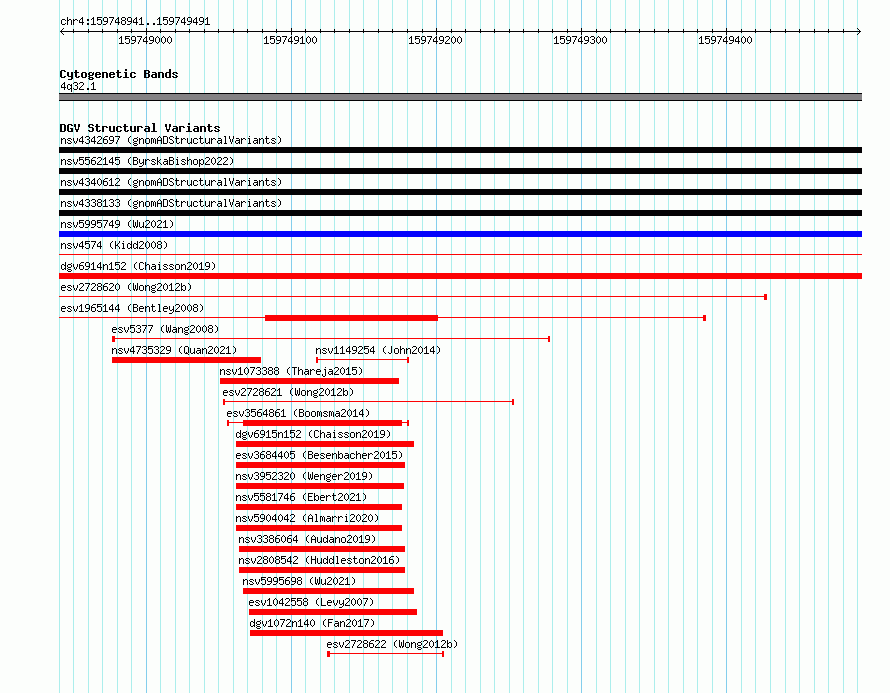Click ruler position 159749400
The width and height of the screenshot is (890, 693).
[725, 40]
